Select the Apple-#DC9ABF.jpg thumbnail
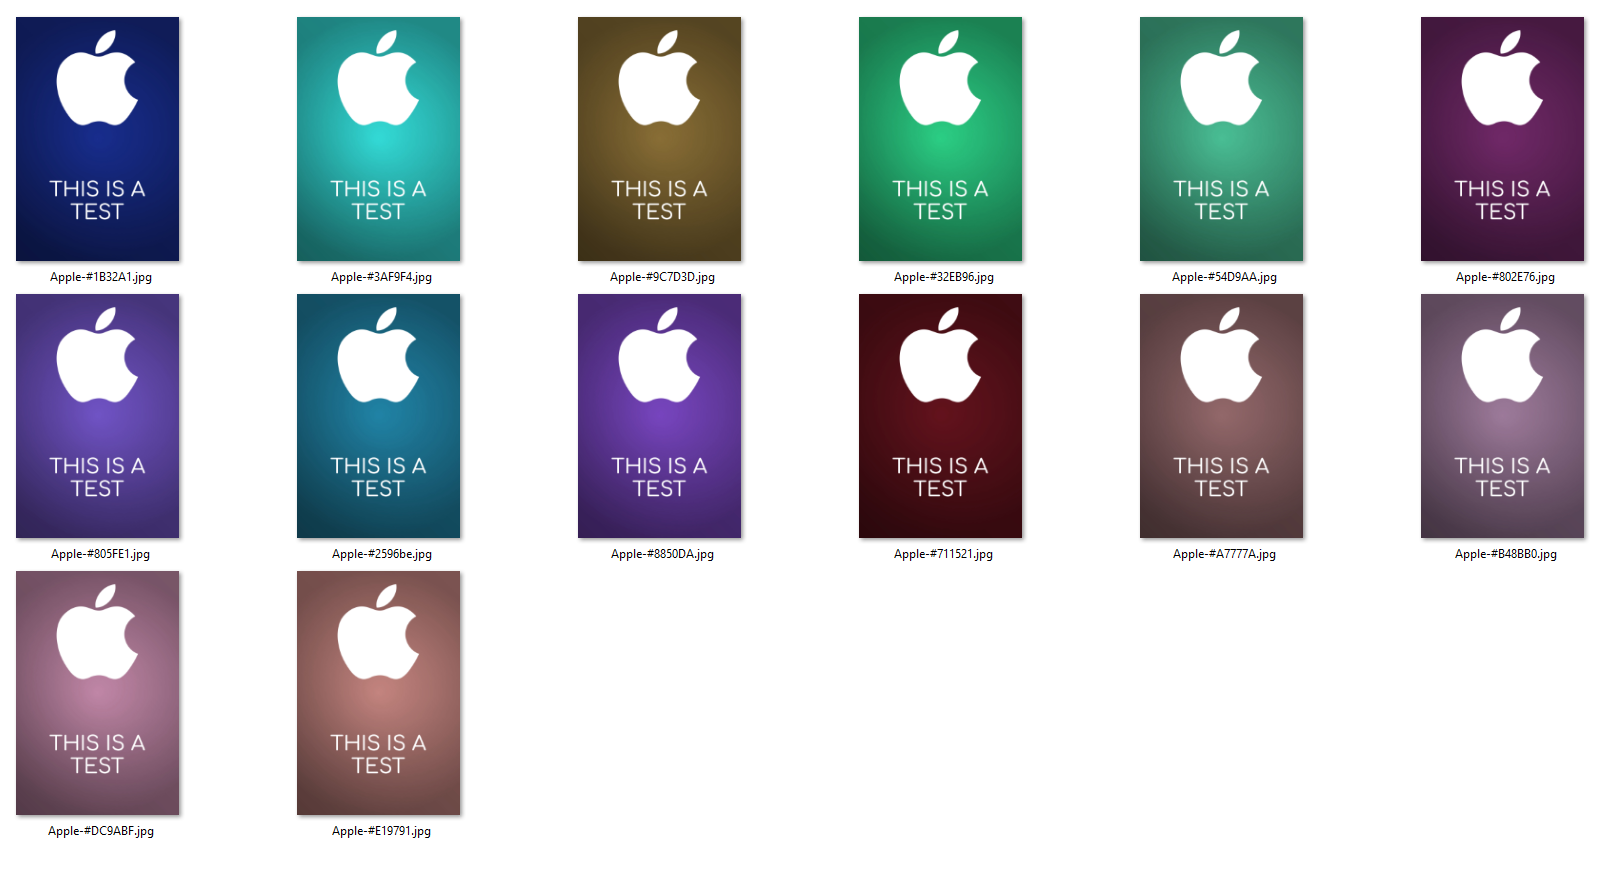Viewport: 1603px width, 871px height. point(97,693)
